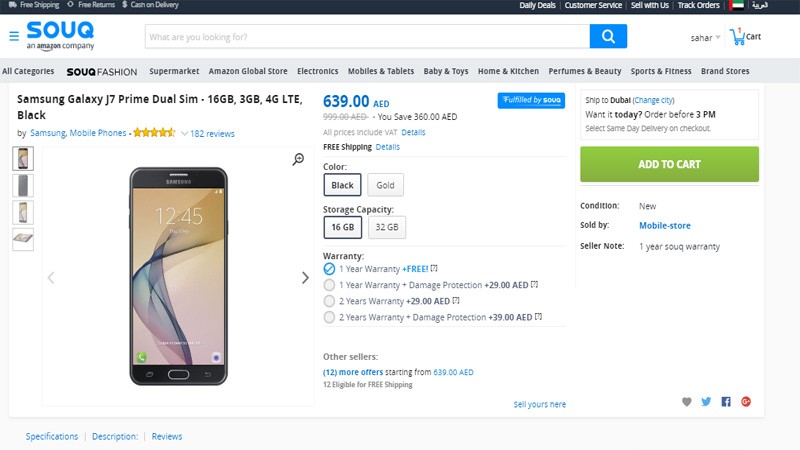
Task: Share product on Twitter
Action: [x=706, y=402]
